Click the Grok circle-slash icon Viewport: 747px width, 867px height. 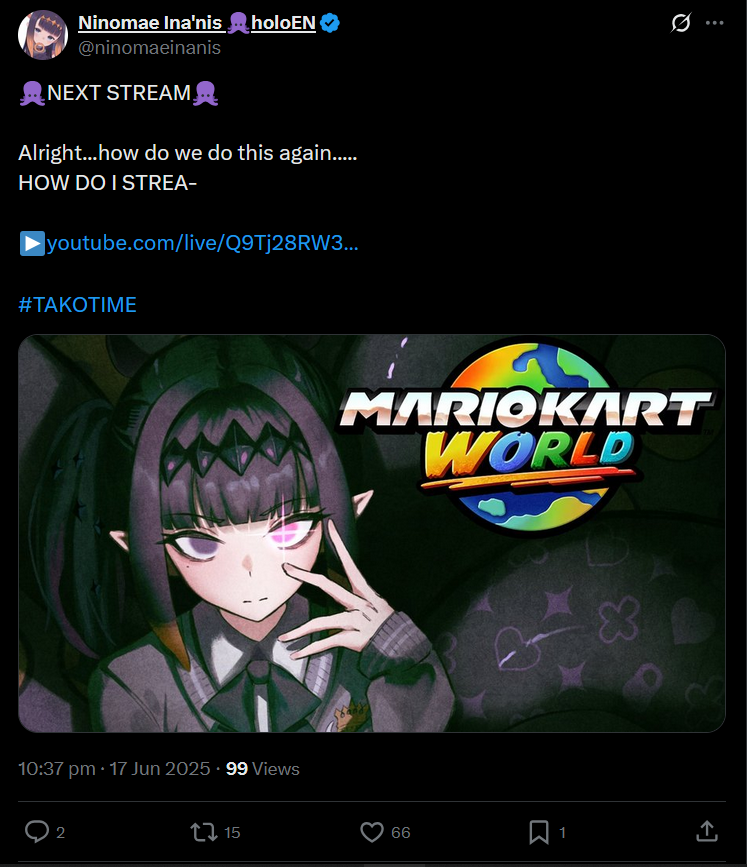[681, 23]
